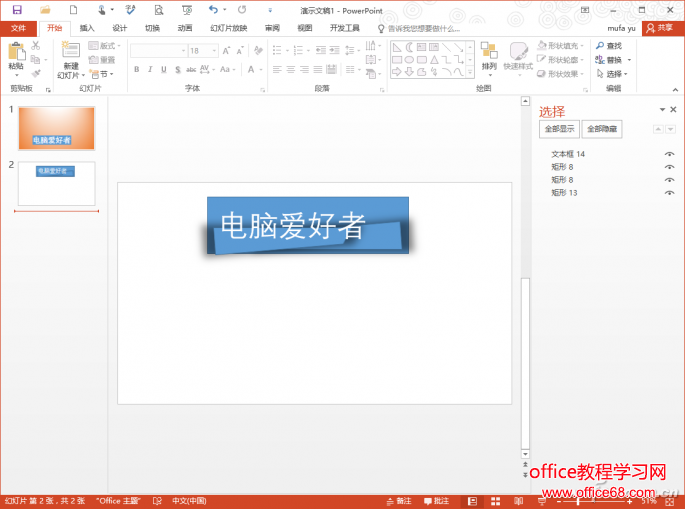Image resolution: width=685 pixels, height=509 pixels.
Task: Open the font size dropdown
Action: tap(214, 50)
